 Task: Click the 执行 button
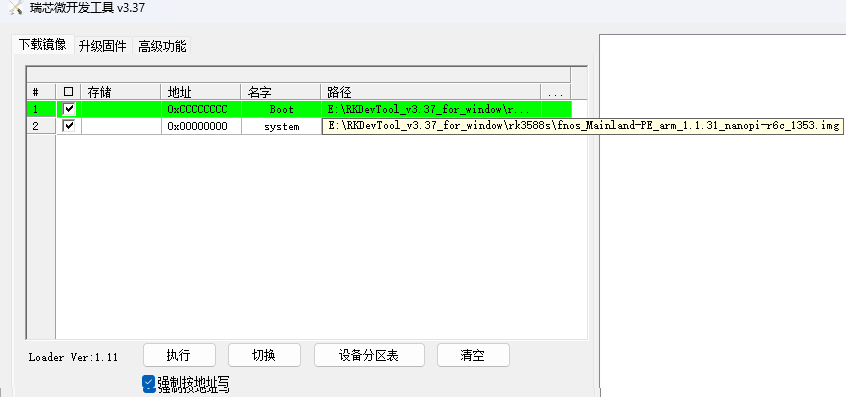pos(179,355)
